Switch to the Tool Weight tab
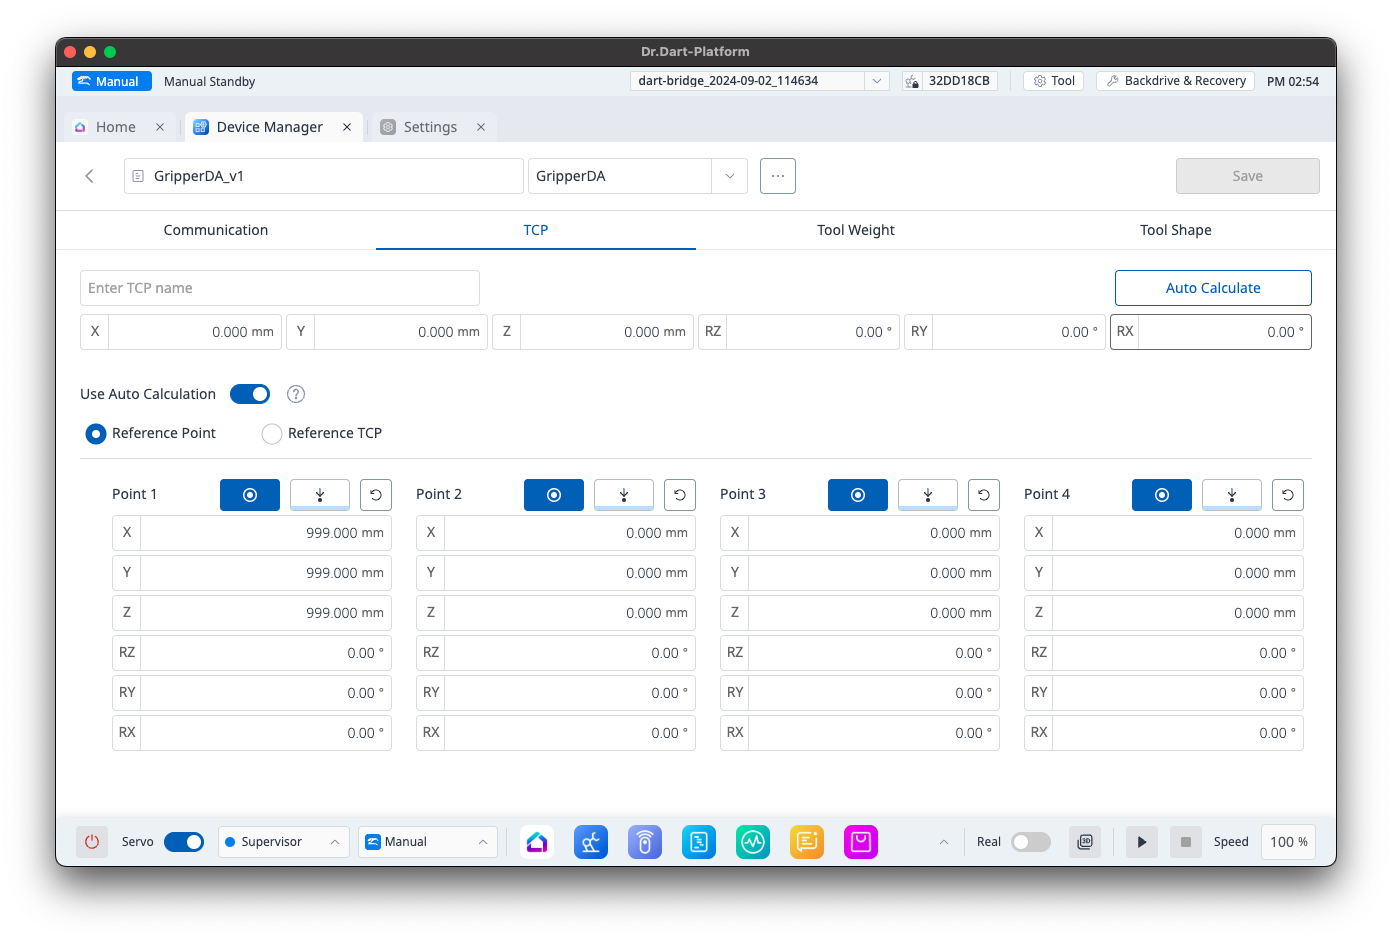Image resolution: width=1392 pixels, height=940 pixels. click(x=855, y=230)
